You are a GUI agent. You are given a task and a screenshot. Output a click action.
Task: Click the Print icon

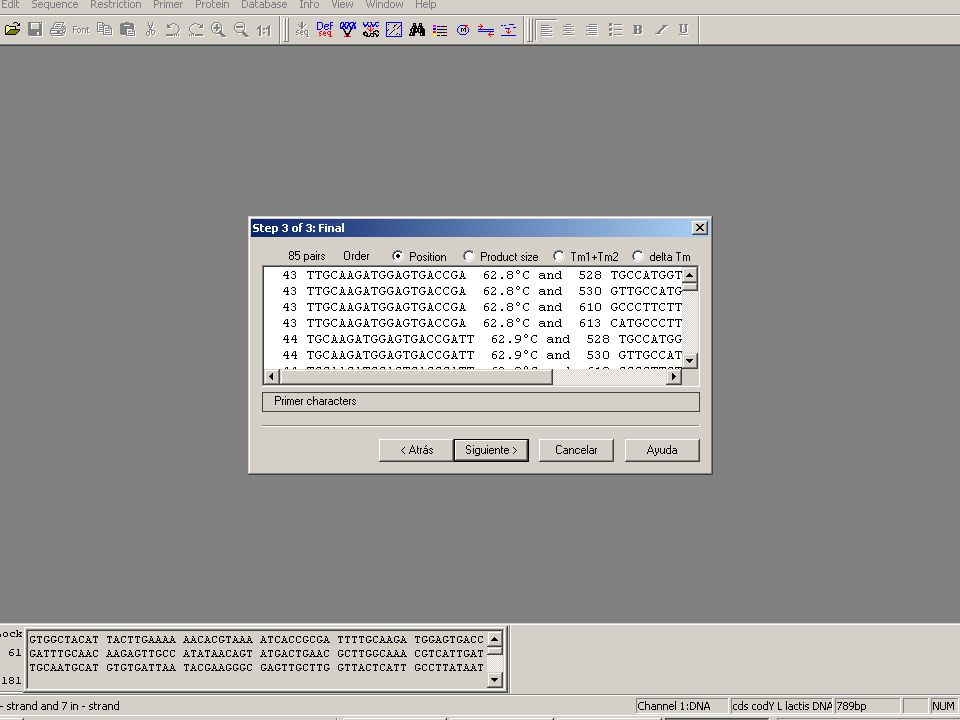(58, 29)
